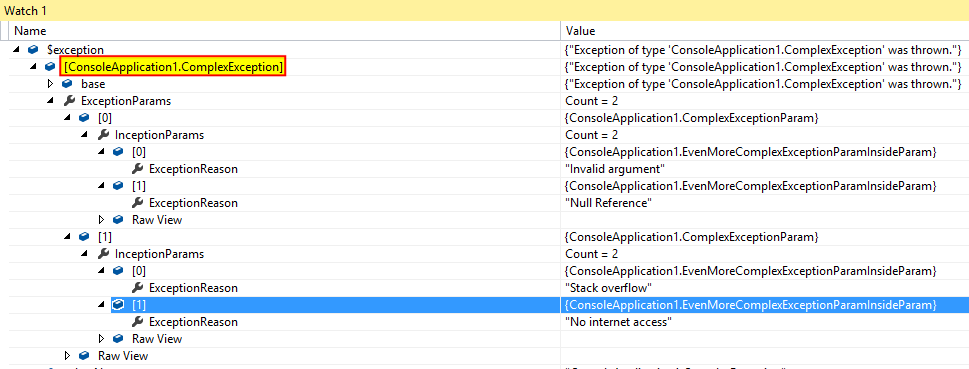Click the wrench icon of "Invalid argument" ExceptionReason

(x=137, y=169)
